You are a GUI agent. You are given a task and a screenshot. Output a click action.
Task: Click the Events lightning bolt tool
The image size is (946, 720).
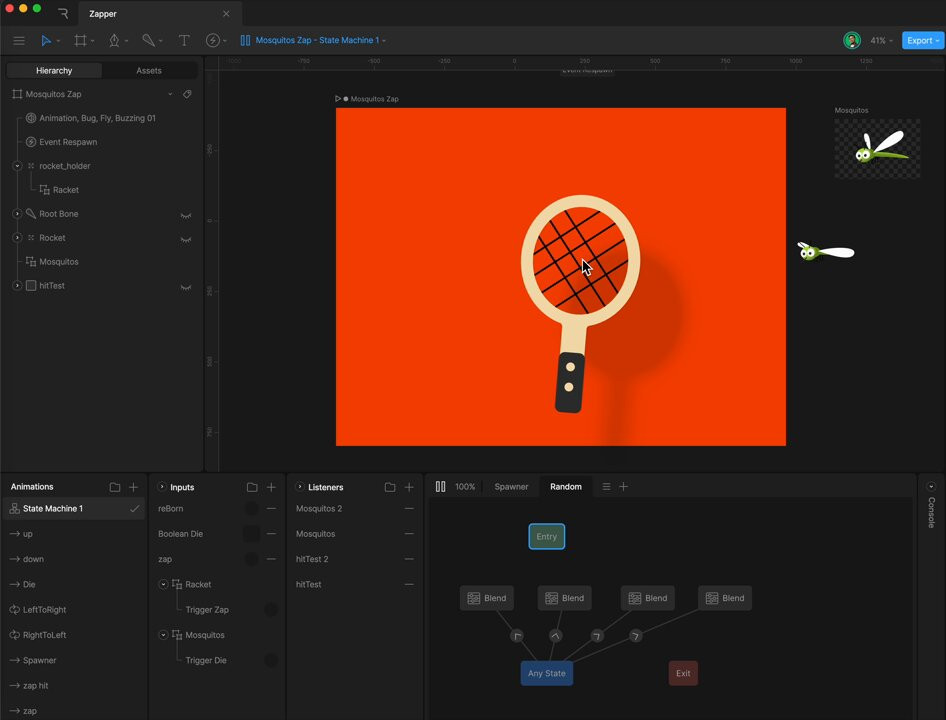(213, 40)
